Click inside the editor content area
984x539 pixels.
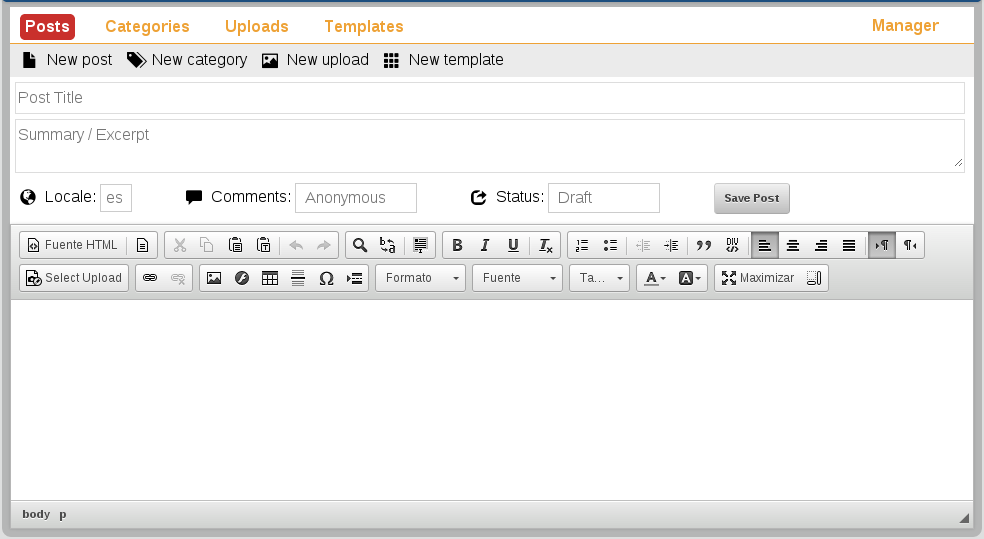point(492,400)
